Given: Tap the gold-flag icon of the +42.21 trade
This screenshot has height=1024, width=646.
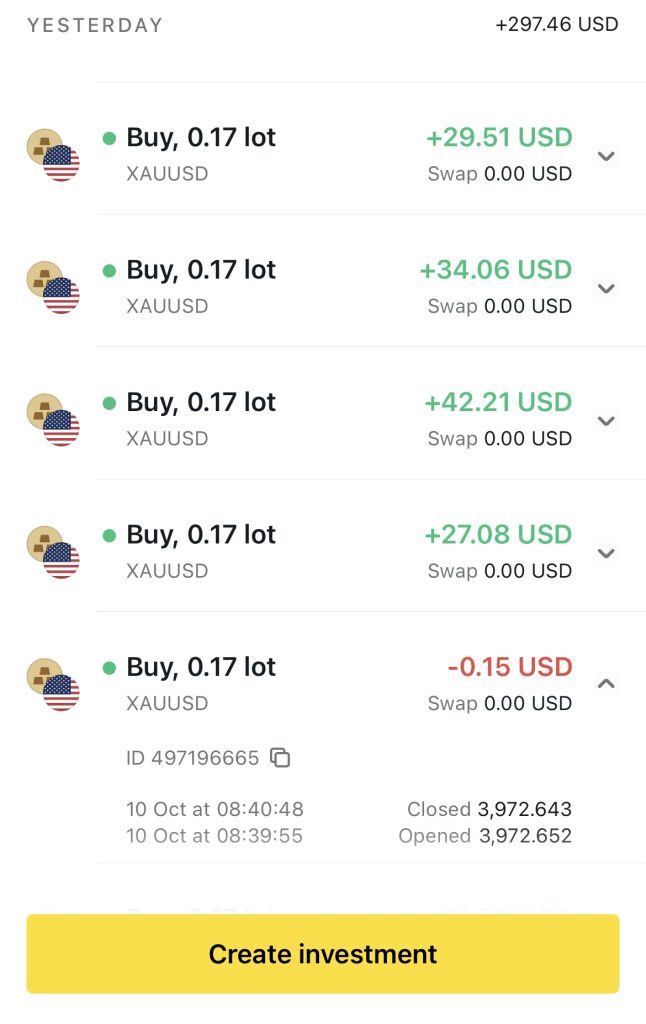Looking at the screenshot, I should (53, 420).
